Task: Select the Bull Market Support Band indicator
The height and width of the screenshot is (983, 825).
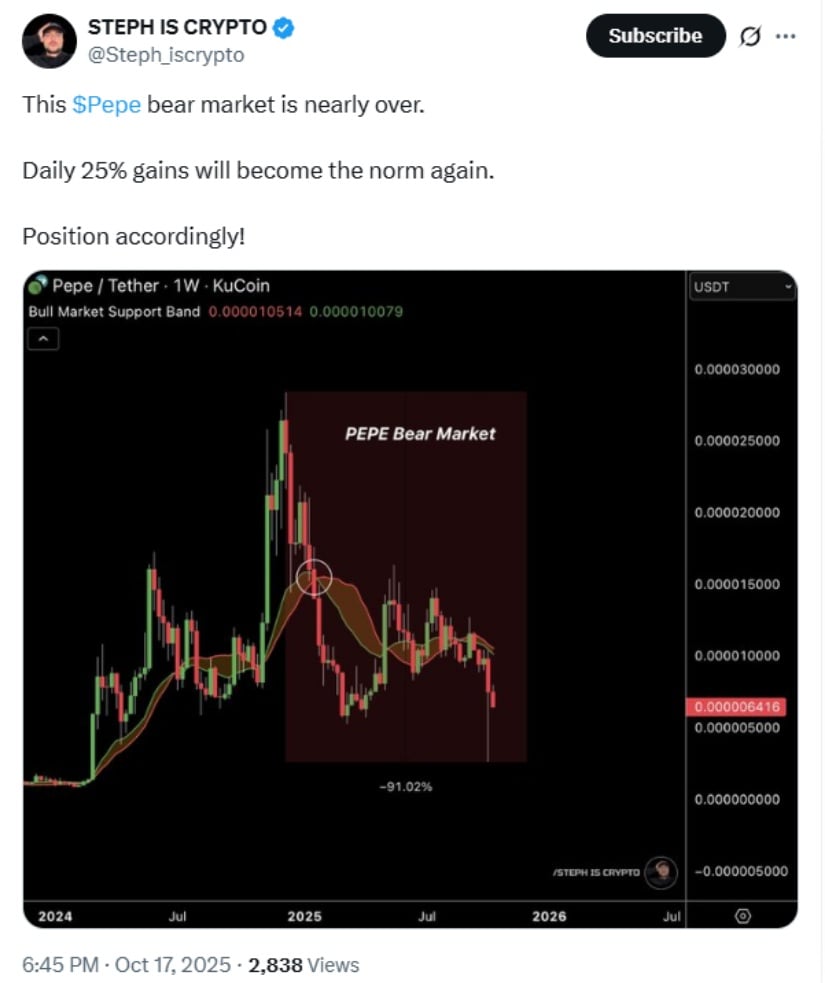Action: [x=115, y=311]
